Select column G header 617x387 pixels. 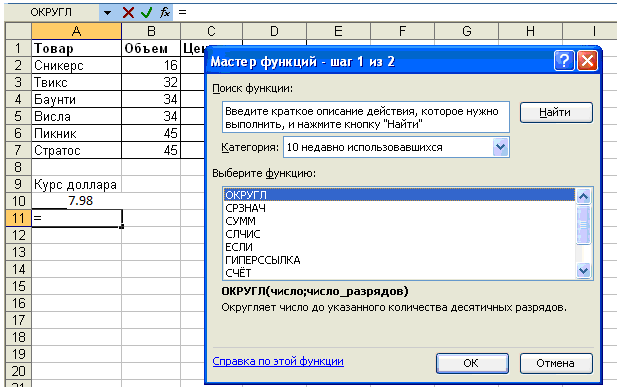466,31
